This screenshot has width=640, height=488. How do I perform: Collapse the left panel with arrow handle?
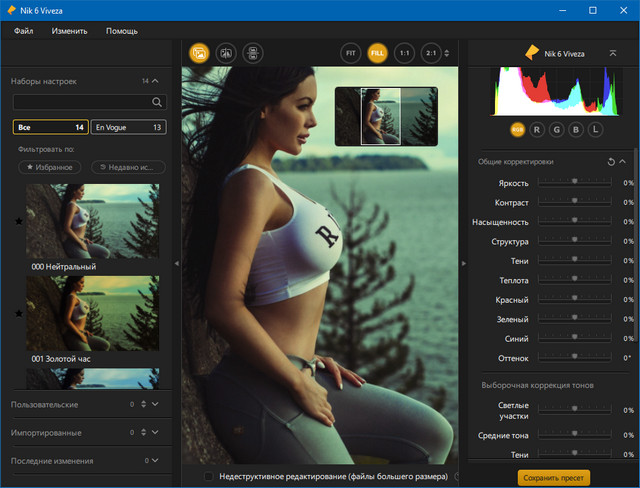pyautogui.click(x=176, y=263)
